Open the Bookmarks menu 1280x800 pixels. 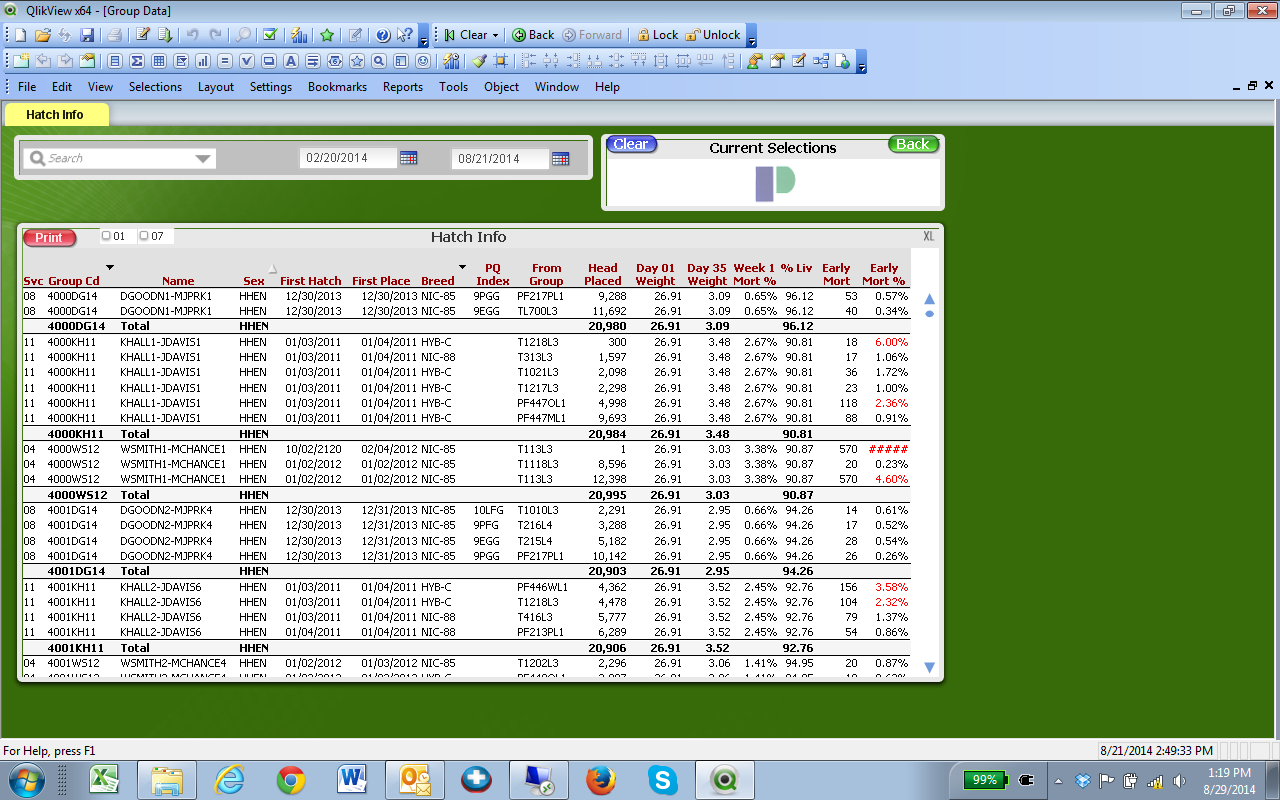pos(337,87)
